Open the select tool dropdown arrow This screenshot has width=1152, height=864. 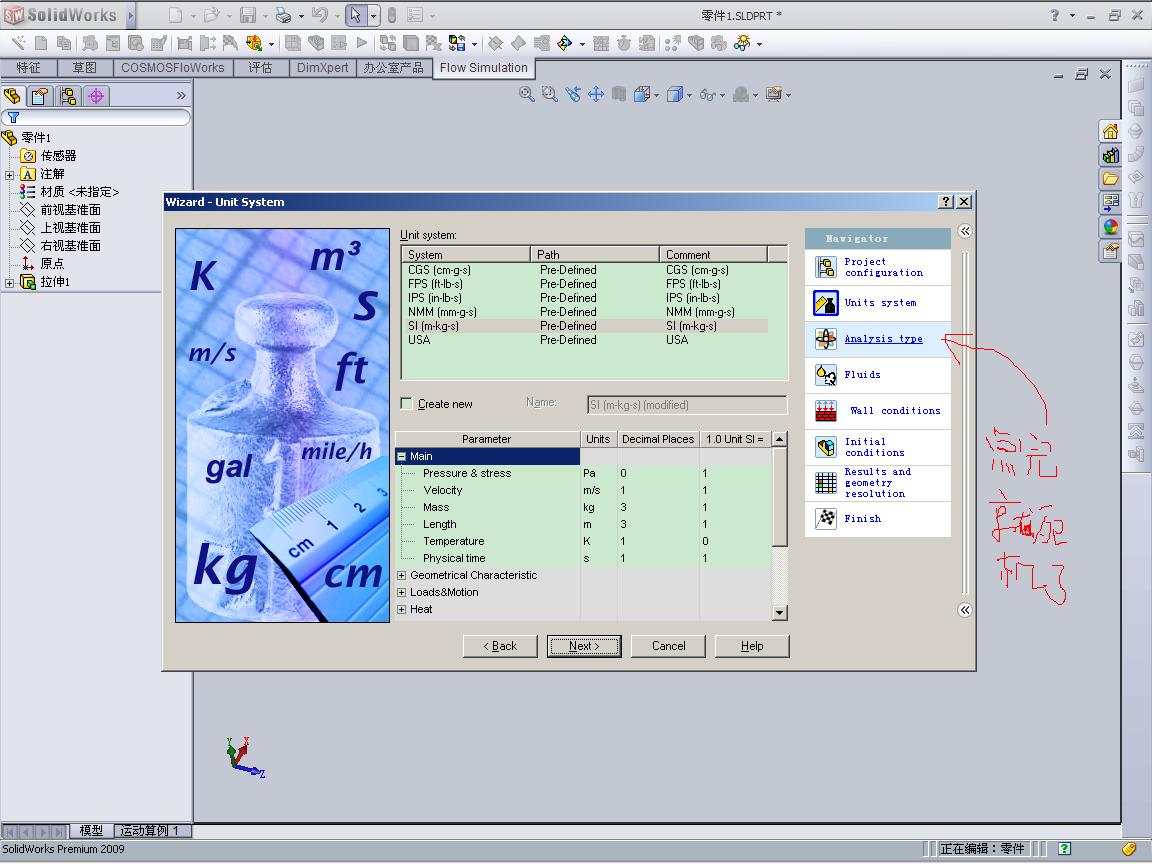[x=373, y=15]
